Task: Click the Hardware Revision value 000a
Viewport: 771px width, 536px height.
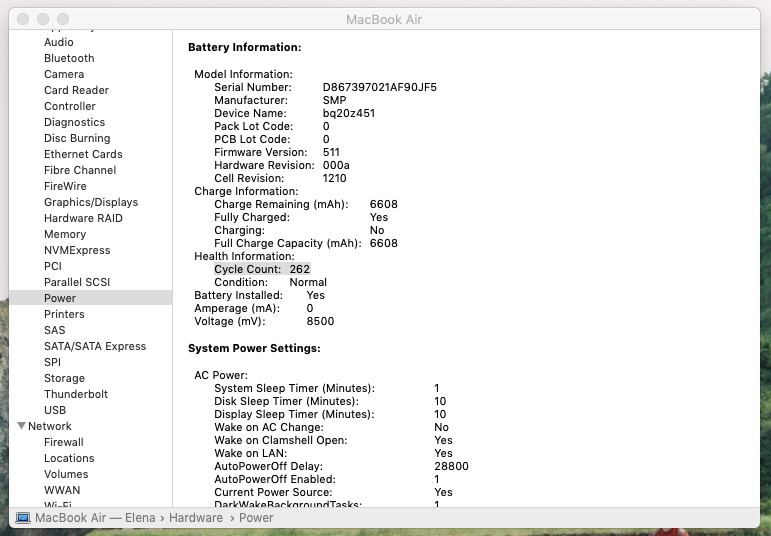Action: click(336, 165)
